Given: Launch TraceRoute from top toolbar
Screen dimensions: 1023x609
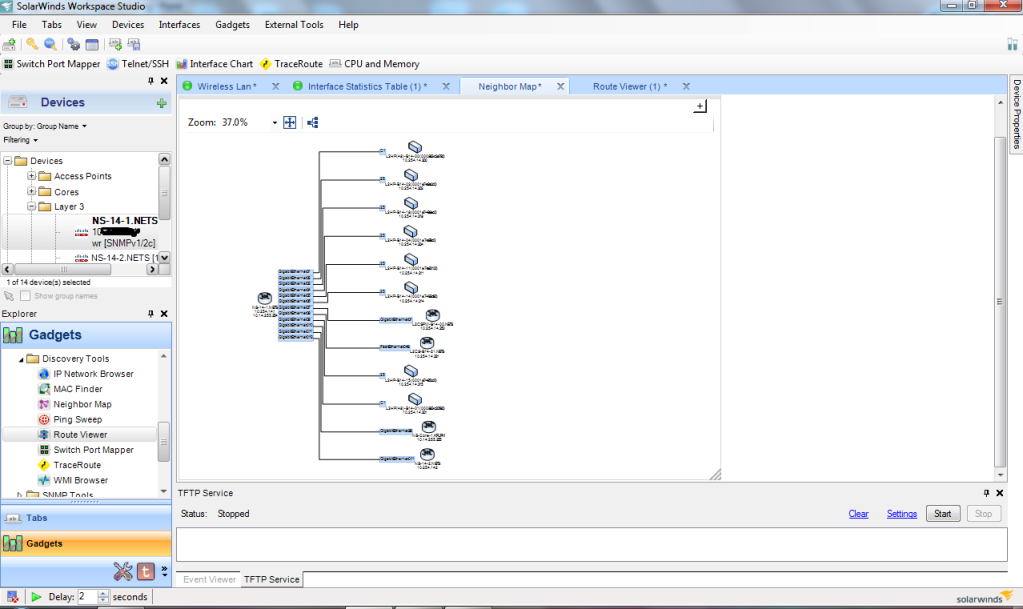Looking at the screenshot, I should coord(291,64).
